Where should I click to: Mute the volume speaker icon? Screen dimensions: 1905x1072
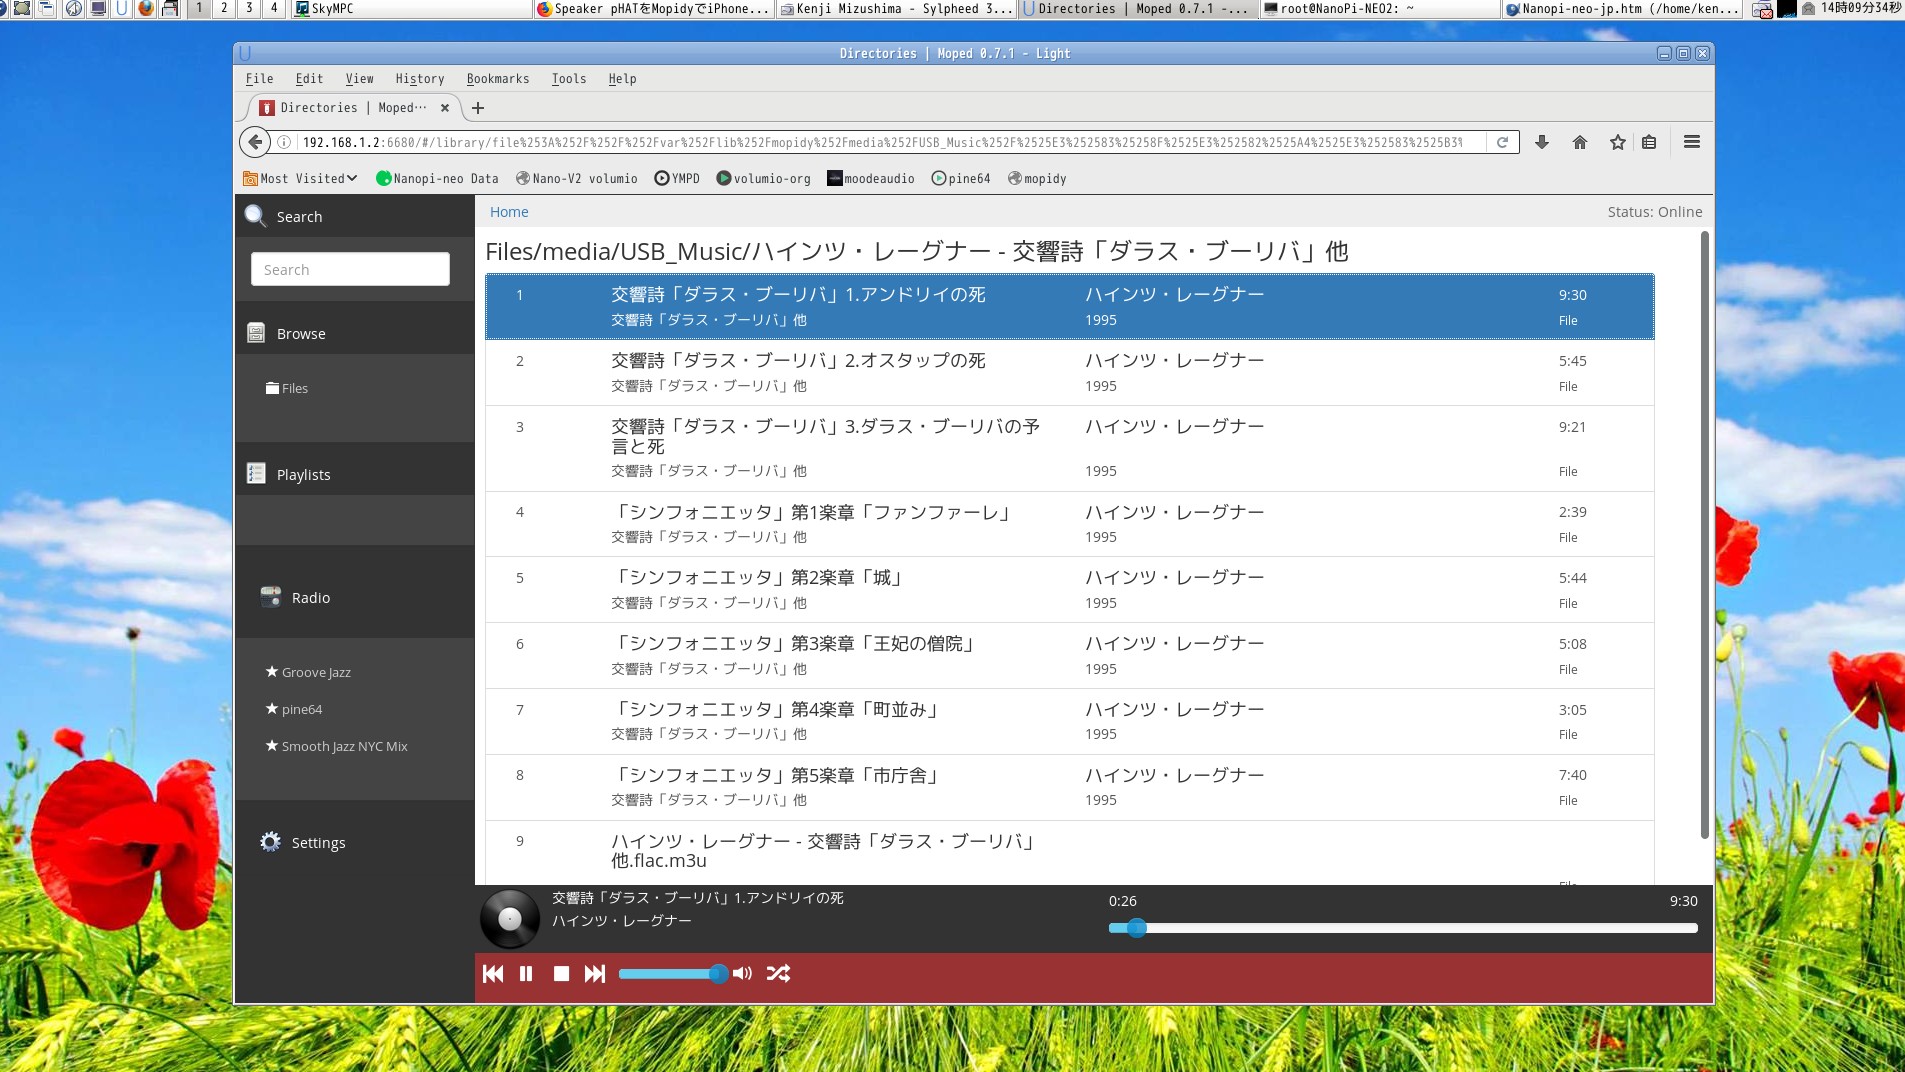(742, 974)
